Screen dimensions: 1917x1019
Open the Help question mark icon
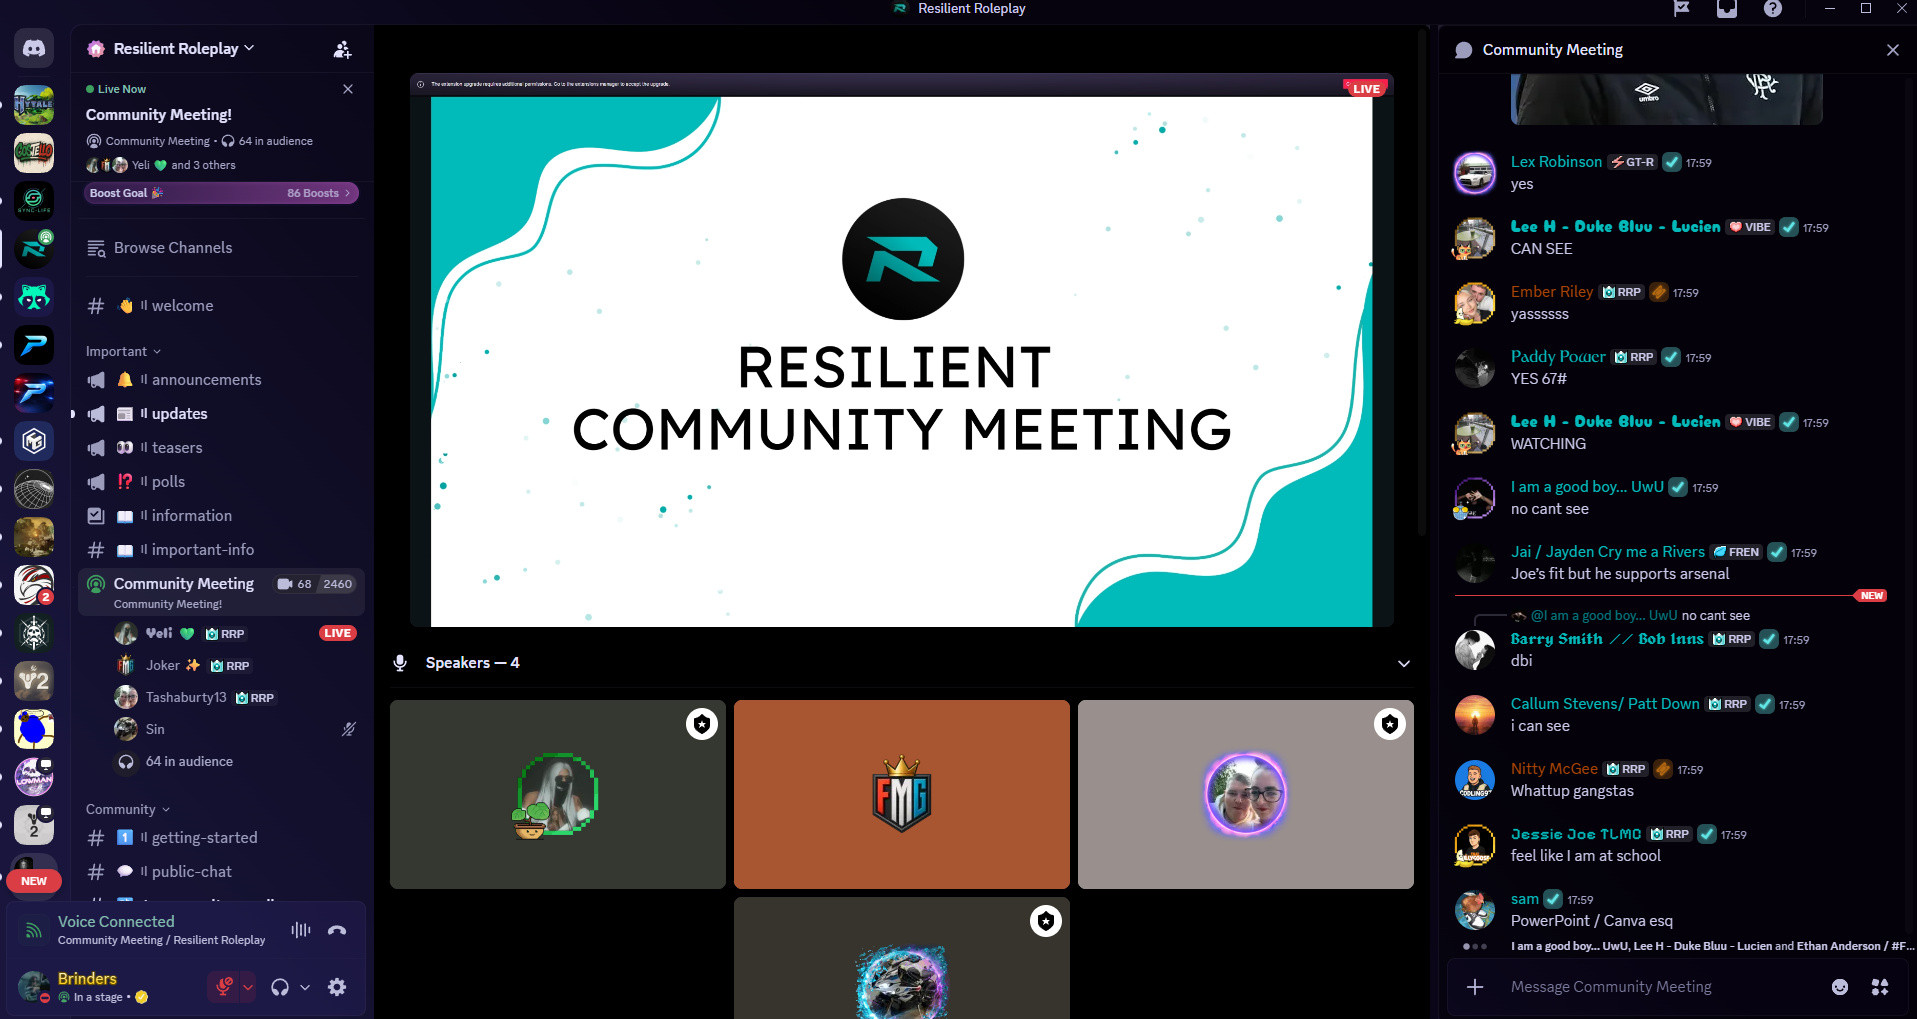click(1773, 9)
